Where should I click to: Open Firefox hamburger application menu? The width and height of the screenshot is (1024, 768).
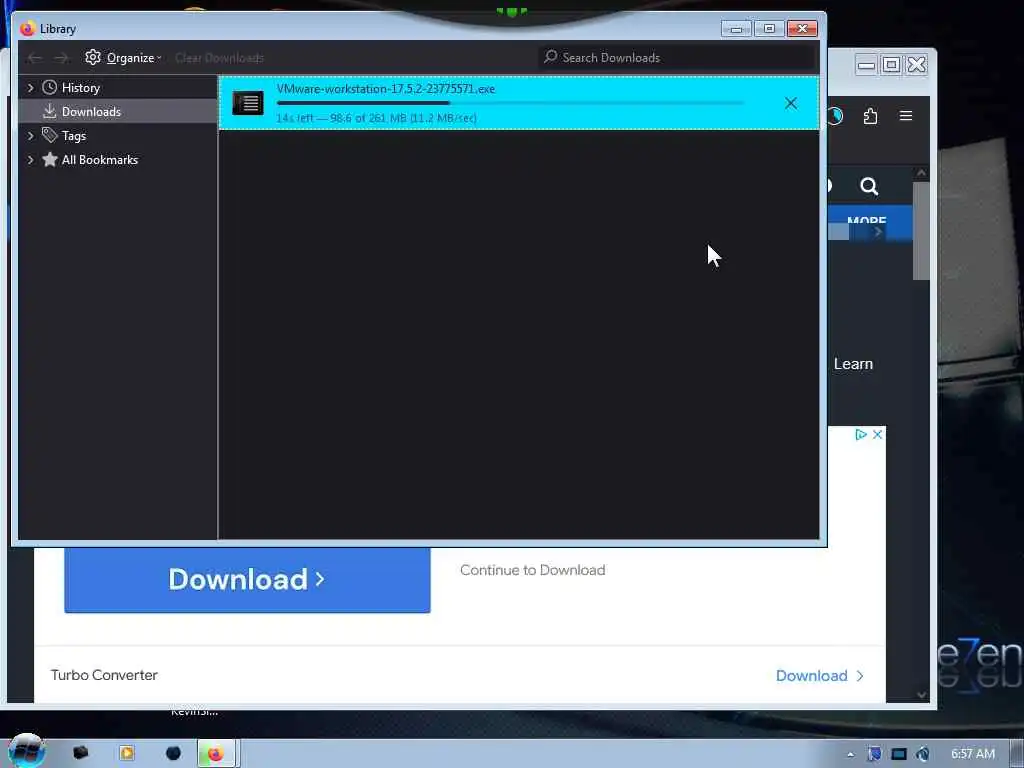click(906, 116)
